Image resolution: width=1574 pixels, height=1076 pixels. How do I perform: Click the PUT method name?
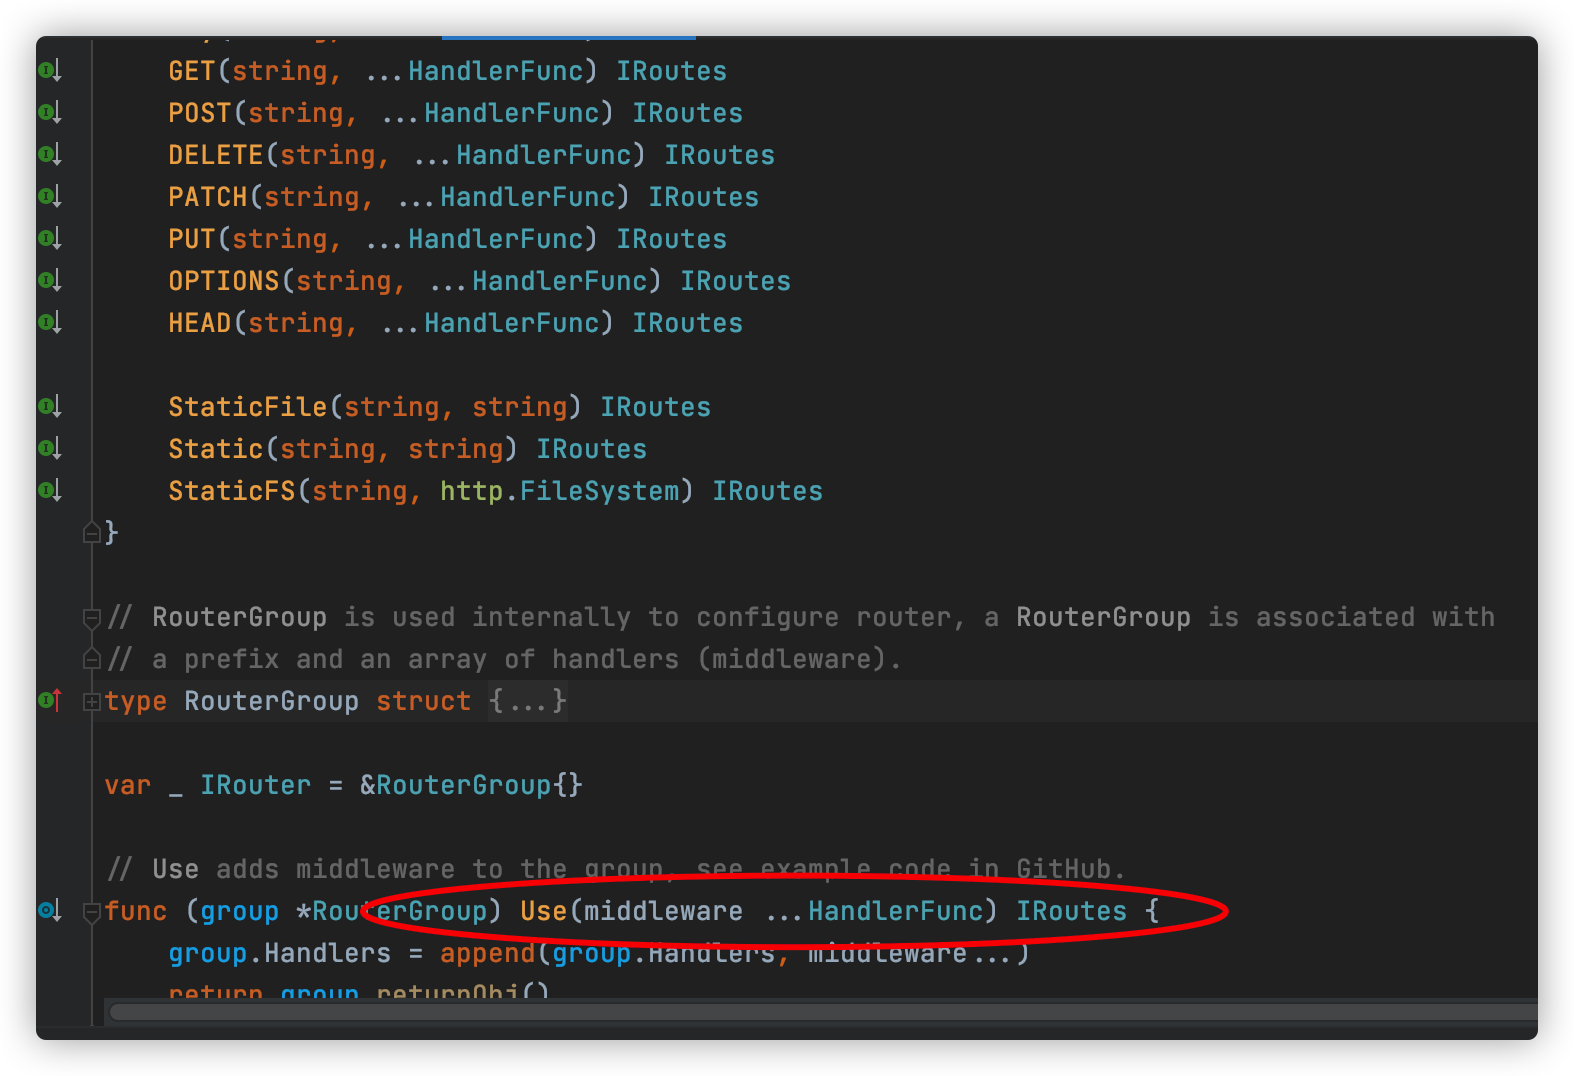[192, 239]
